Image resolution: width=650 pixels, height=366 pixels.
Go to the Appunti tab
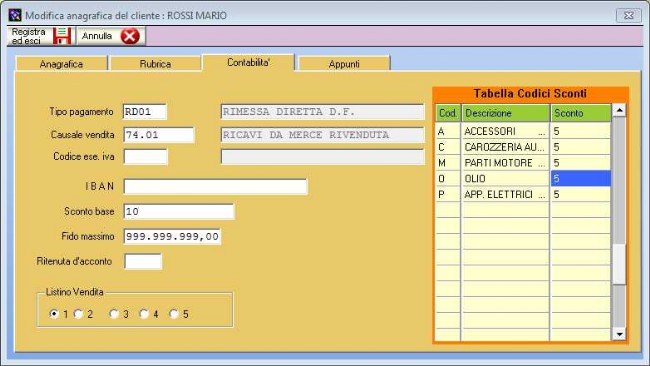coord(344,64)
